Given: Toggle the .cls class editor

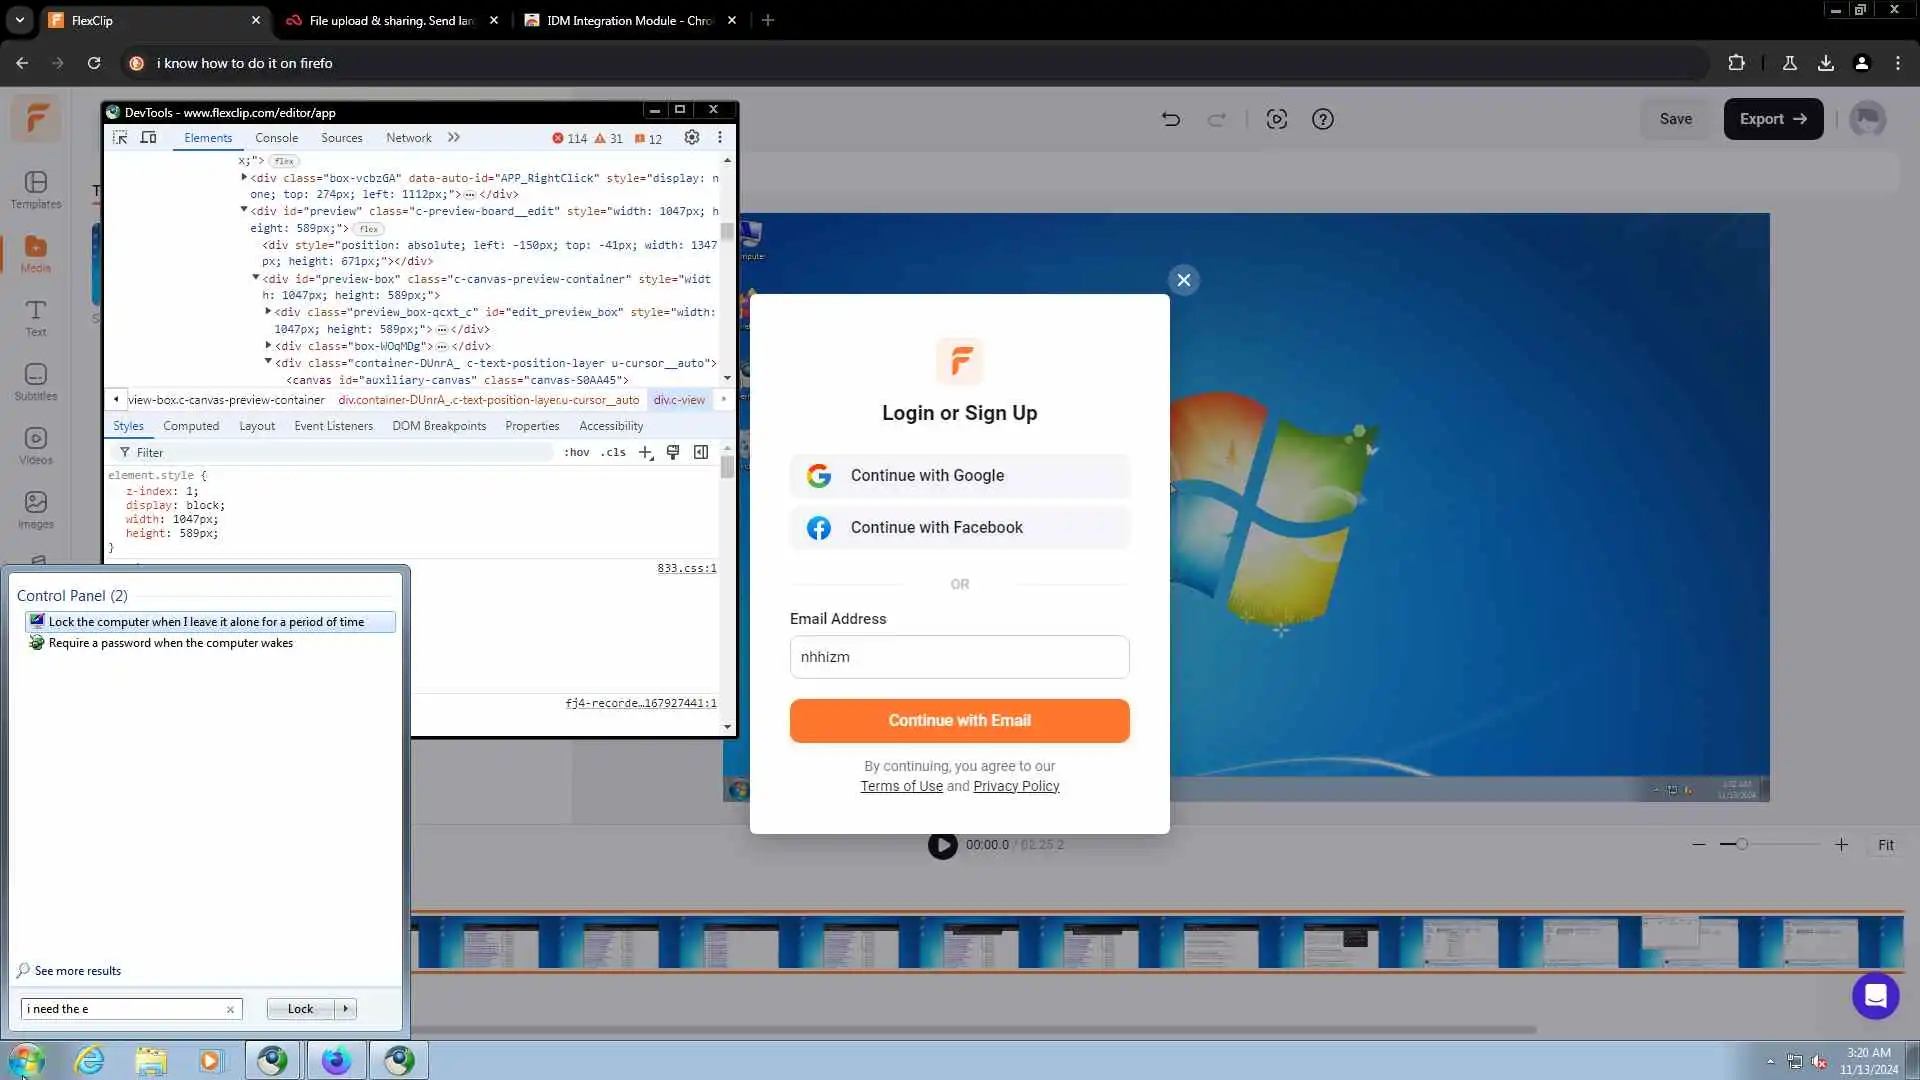Looking at the screenshot, I should tap(613, 453).
